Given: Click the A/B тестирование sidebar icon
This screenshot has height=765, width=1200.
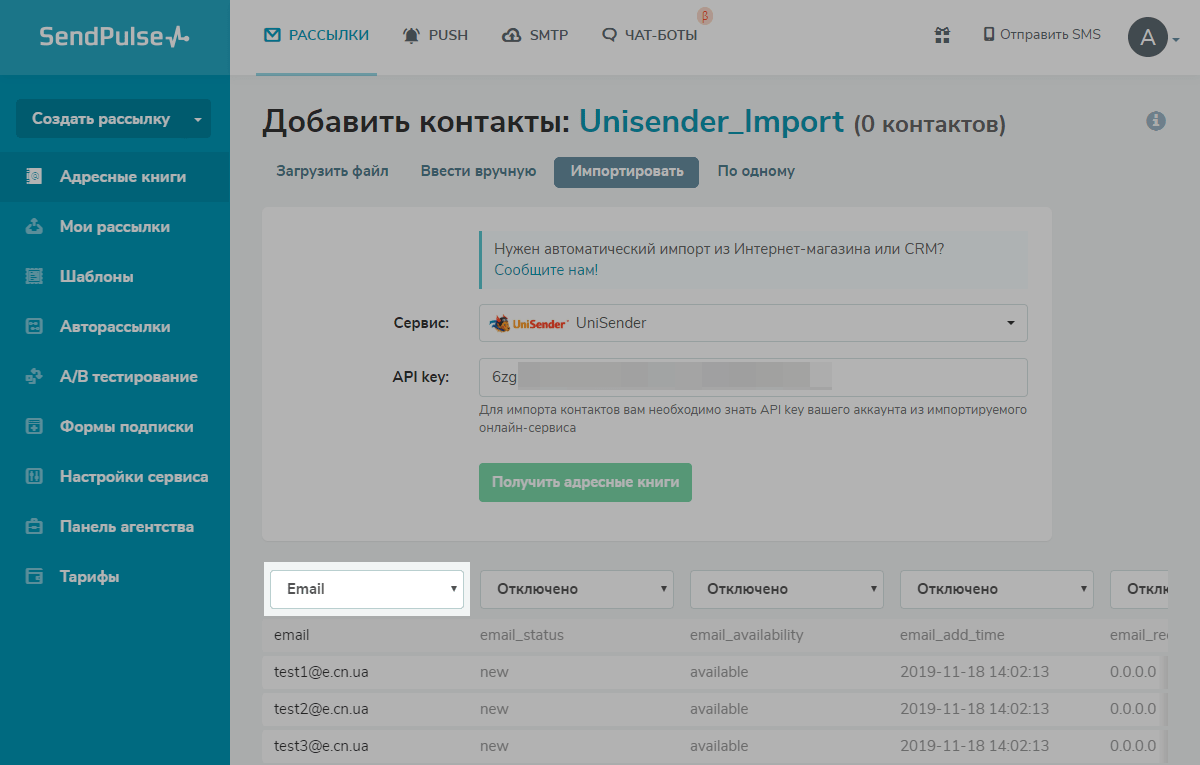Looking at the screenshot, I should [x=34, y=377].
